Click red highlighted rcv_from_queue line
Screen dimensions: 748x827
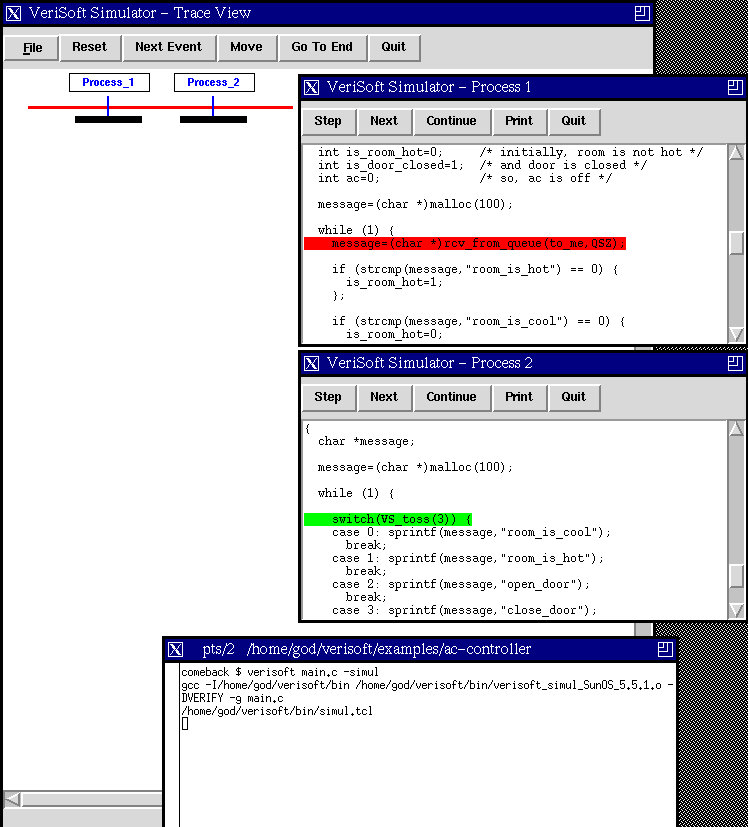[465, 244]
